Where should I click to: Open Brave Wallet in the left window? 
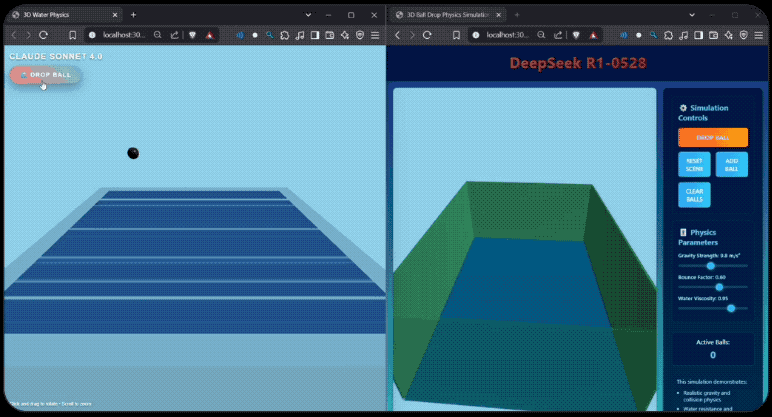(330, 35)
